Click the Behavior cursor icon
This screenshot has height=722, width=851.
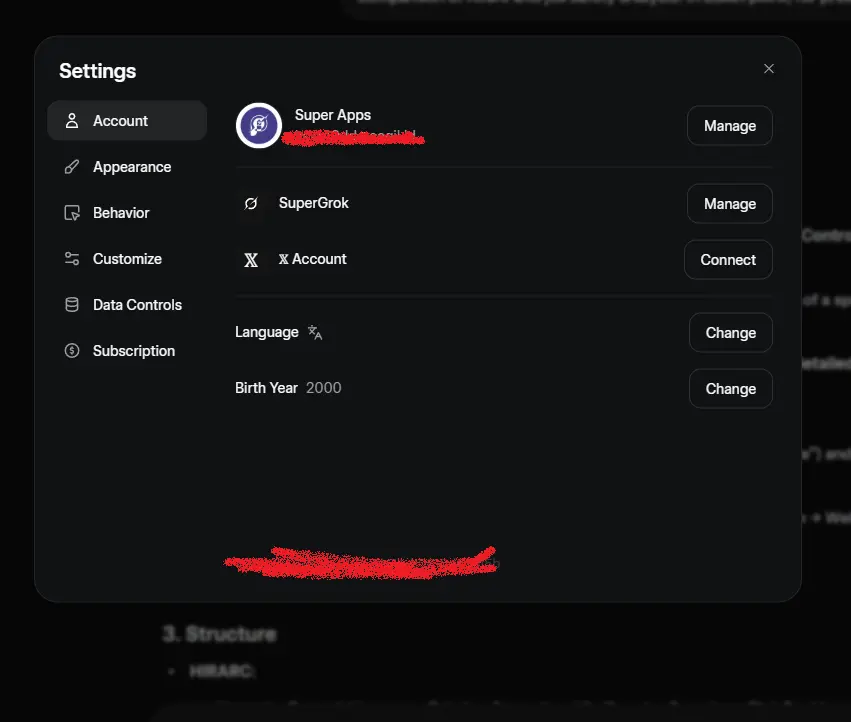point(72,213)
